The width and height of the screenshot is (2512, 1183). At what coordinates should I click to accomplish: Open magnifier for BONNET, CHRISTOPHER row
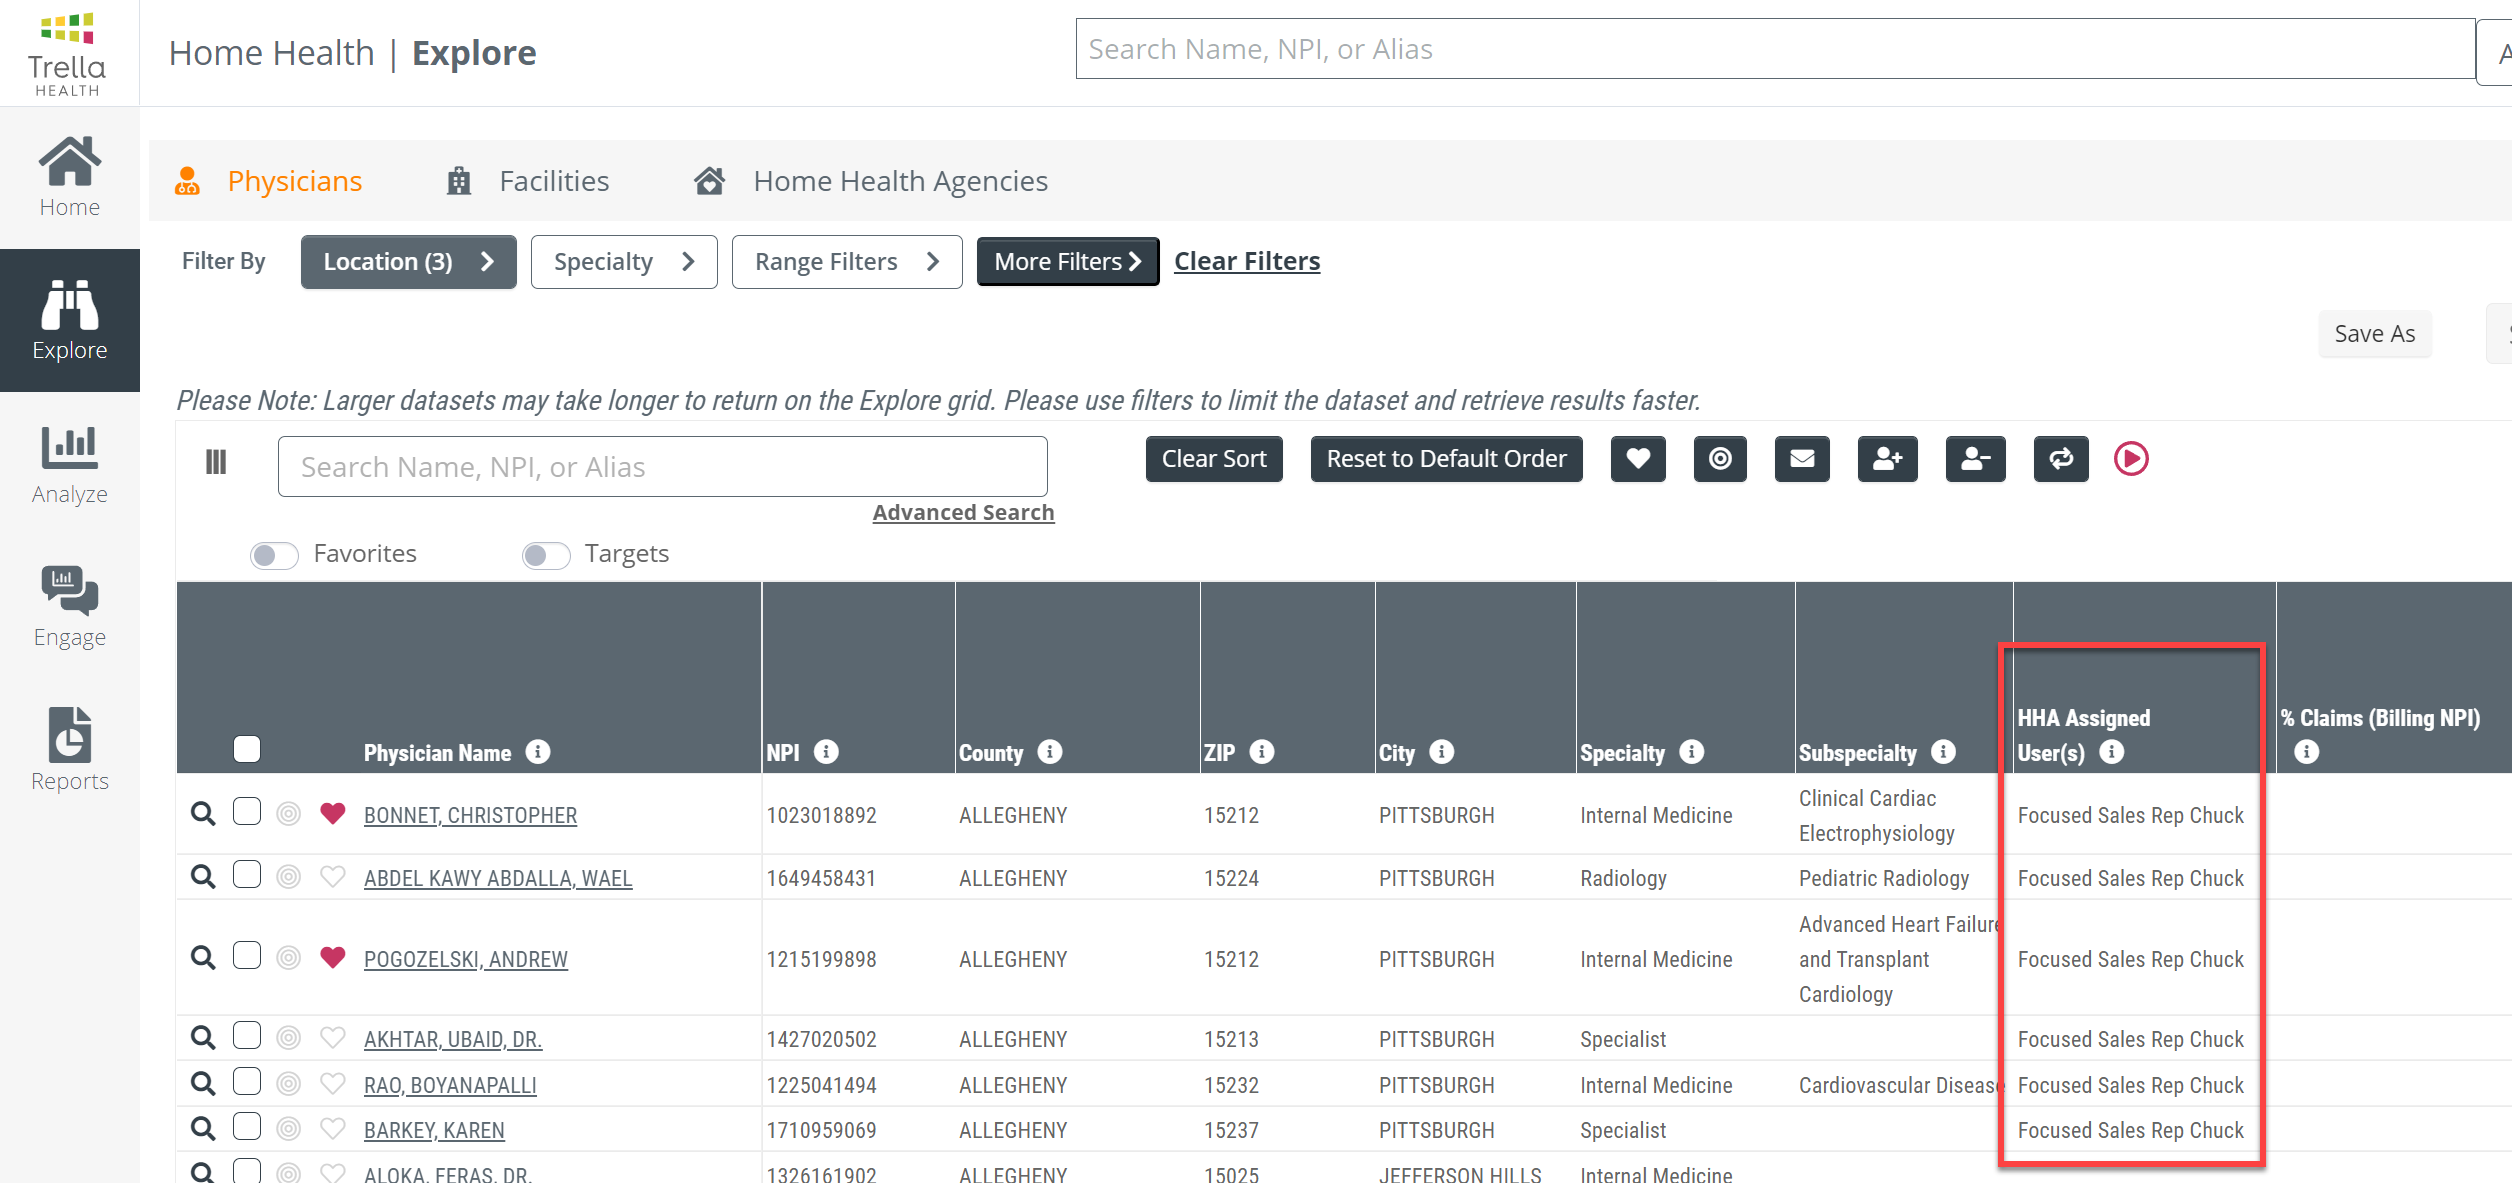203,813
